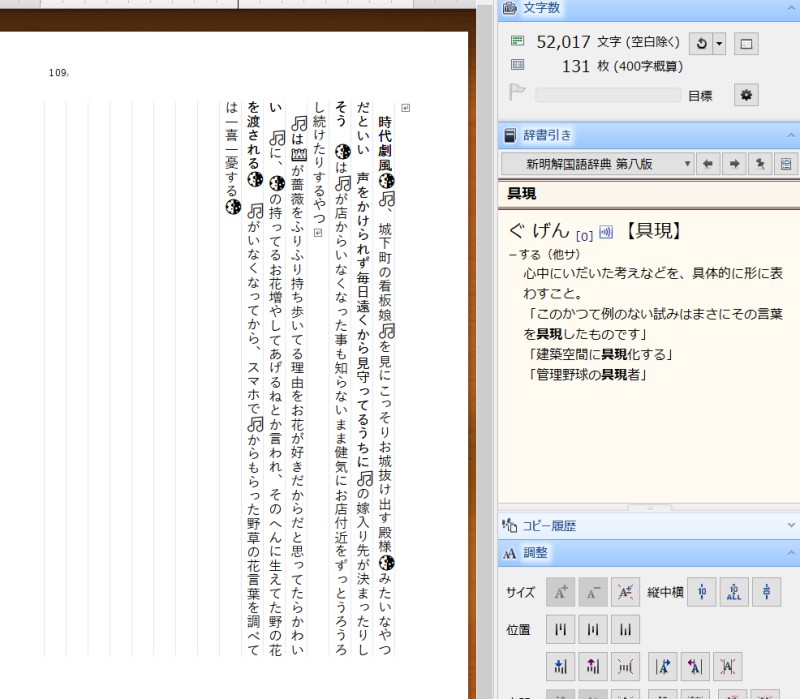Reset character shift with crossed A icon

[x=728, y=666]
